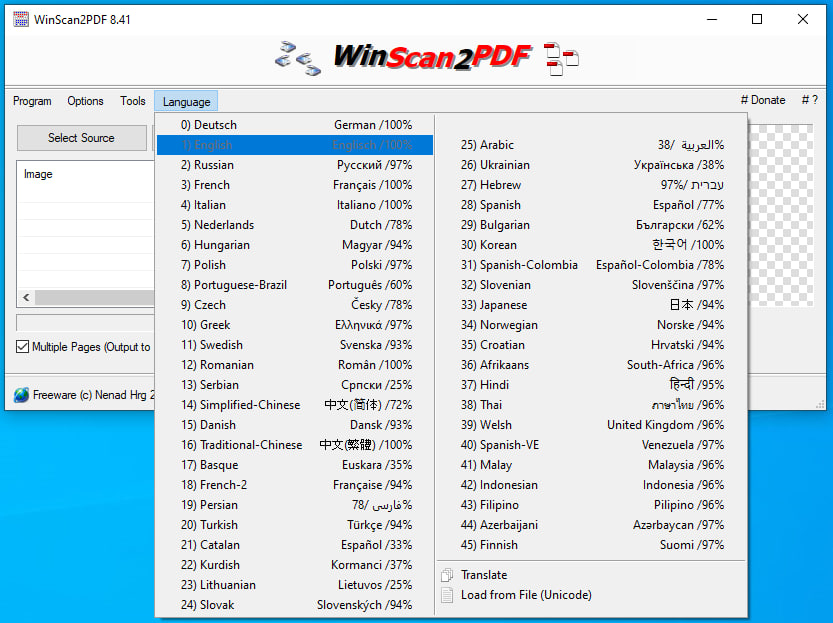833x623 pixels.
Task: Click the left scroll arrow below the image list
Action: [x=25, y=297]
